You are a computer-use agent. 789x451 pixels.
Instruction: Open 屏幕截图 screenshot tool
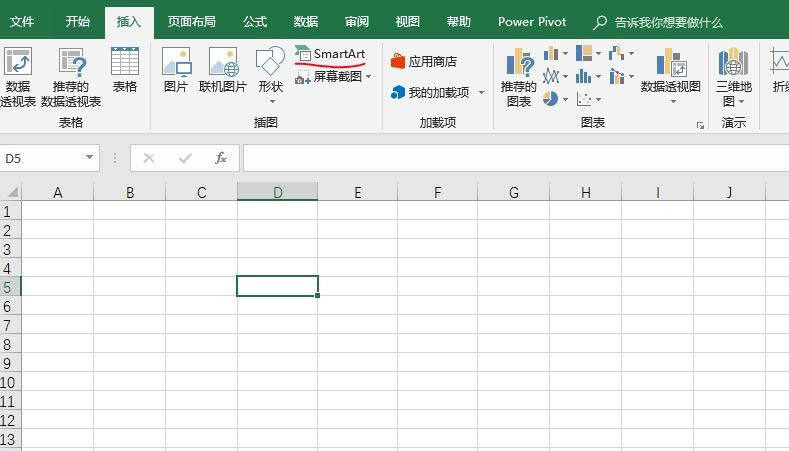[329, 77]
